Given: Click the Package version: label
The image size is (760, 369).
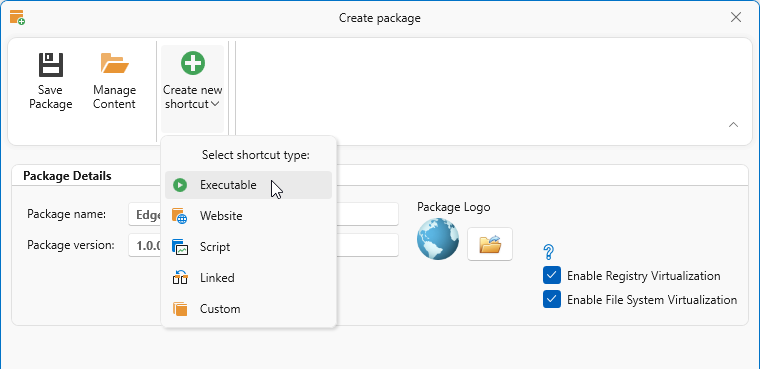Looking at the screenshot, I should pyautogui.click(x=71, y=245).
